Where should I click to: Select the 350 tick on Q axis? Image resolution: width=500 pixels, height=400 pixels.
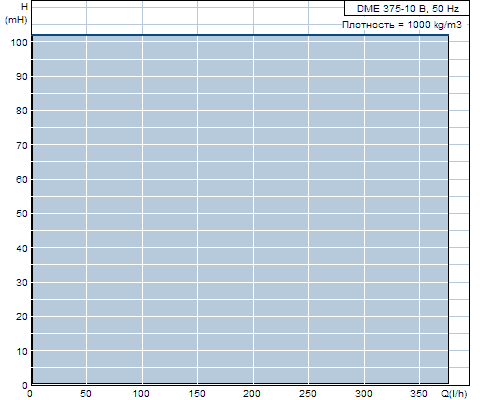coord(419,394)
